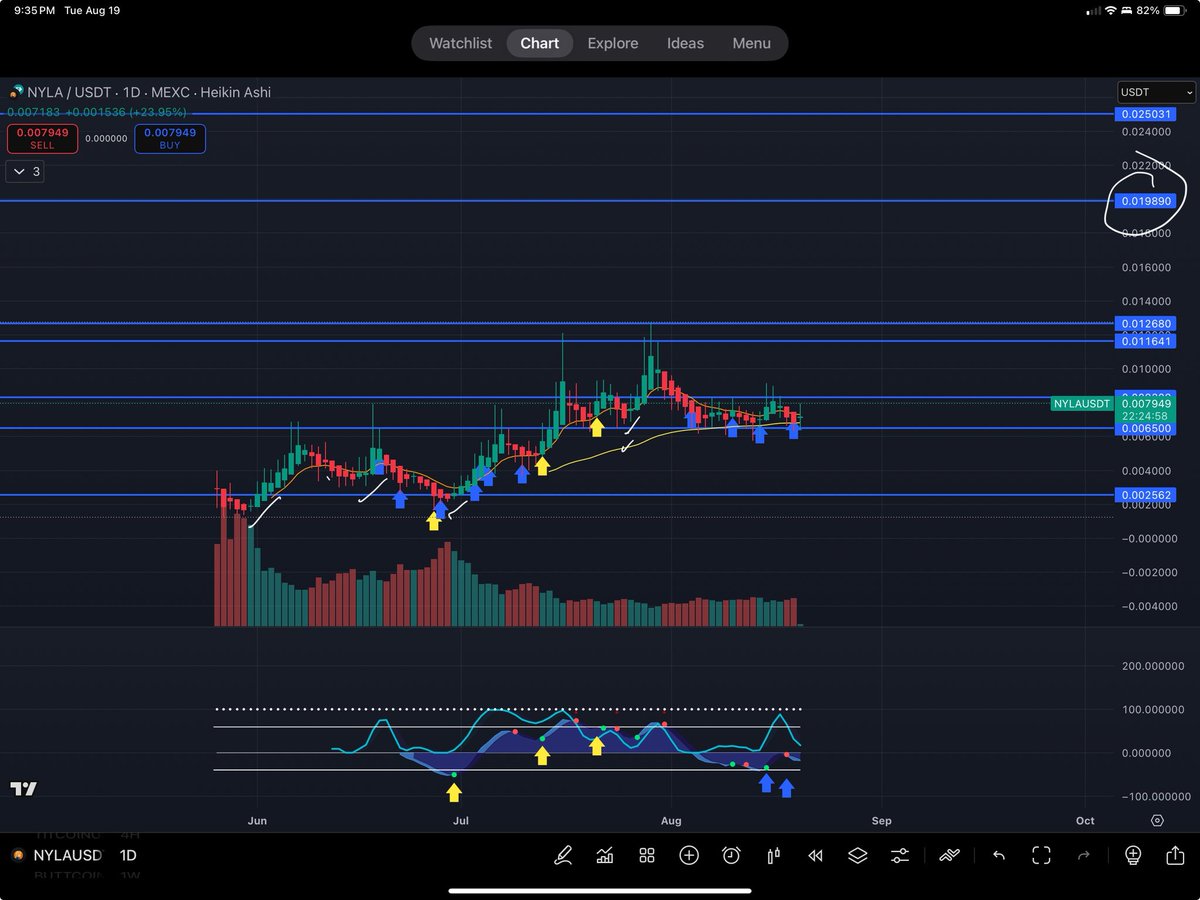This screenshot has height=900, width=1200.
Task: Open the USDT currency dropdown
Action: click(x=1156, y=92)
